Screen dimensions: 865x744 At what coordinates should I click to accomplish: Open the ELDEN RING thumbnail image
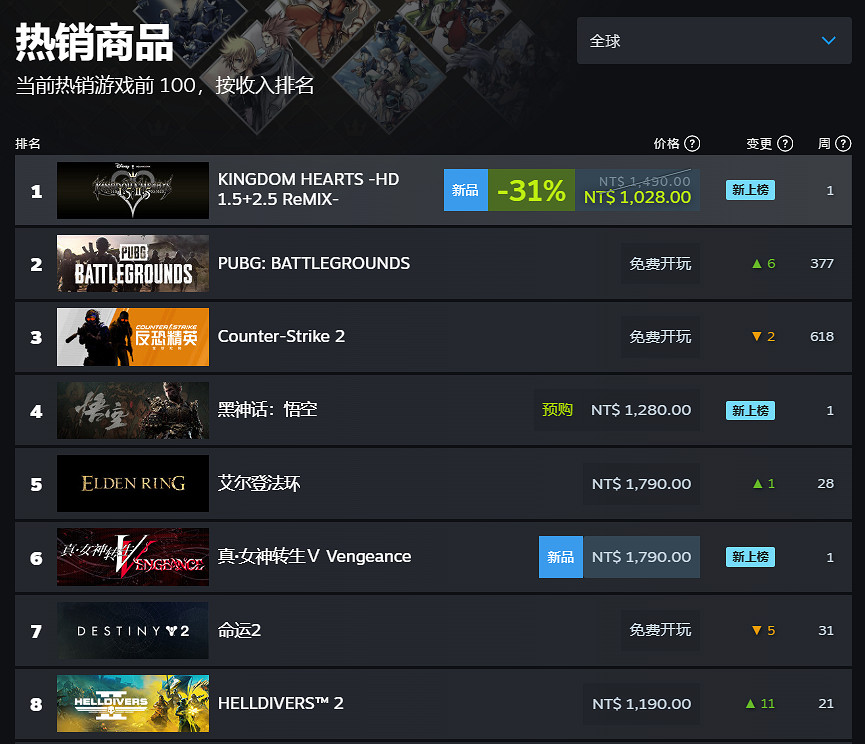(133, 484)
